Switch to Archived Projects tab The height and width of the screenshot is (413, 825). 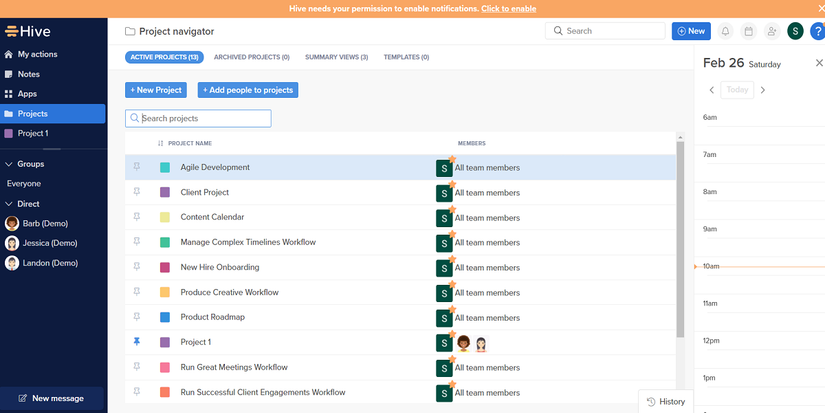(251, 57)
